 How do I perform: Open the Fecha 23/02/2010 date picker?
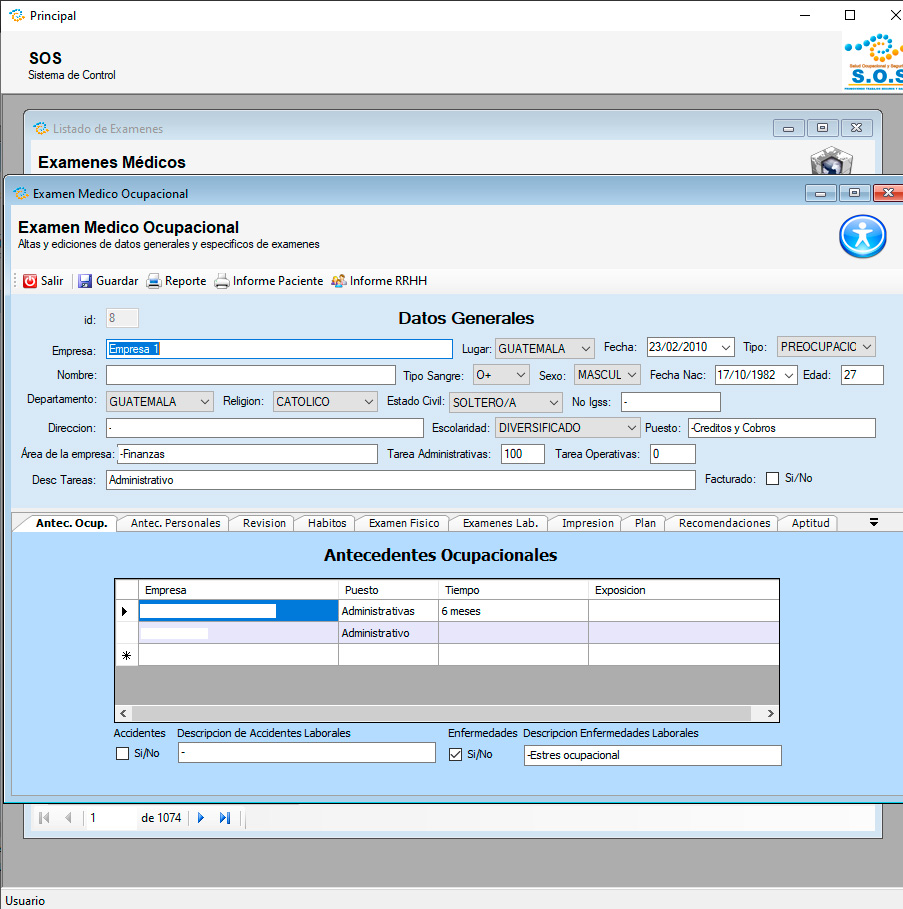click(725, 347)
